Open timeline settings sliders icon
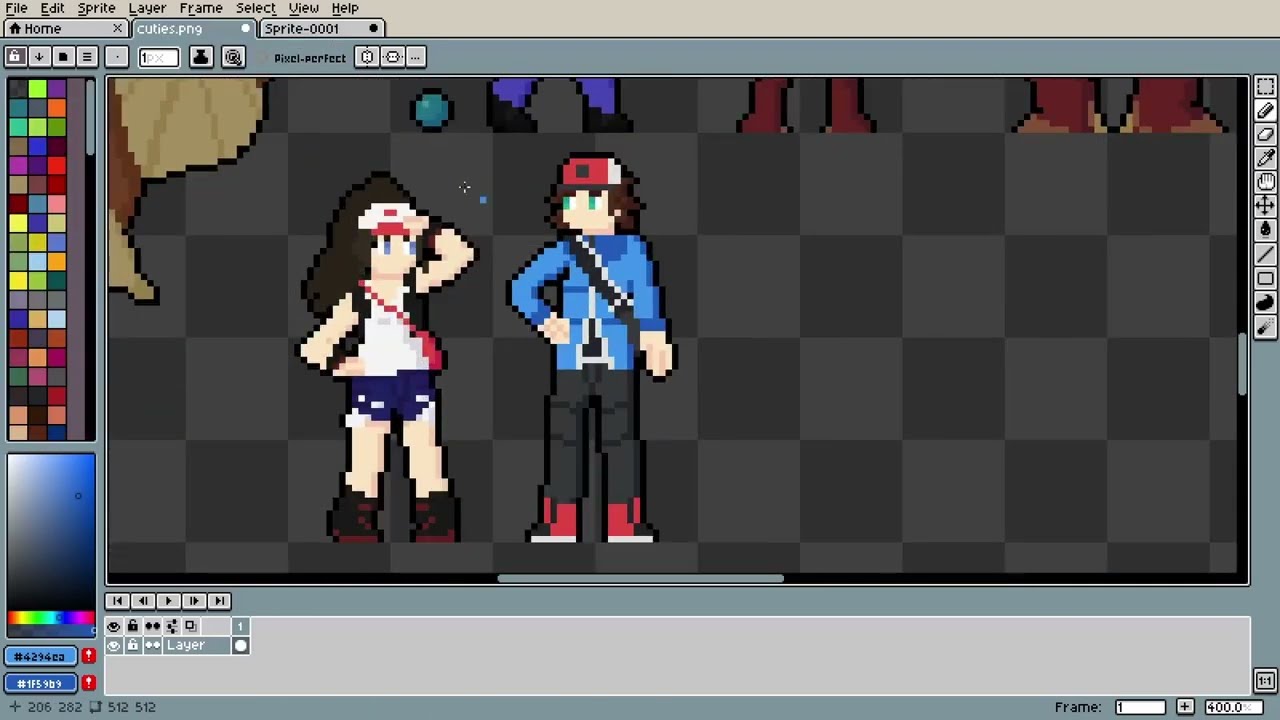The image size is (1280, 720). coord(171,626)
